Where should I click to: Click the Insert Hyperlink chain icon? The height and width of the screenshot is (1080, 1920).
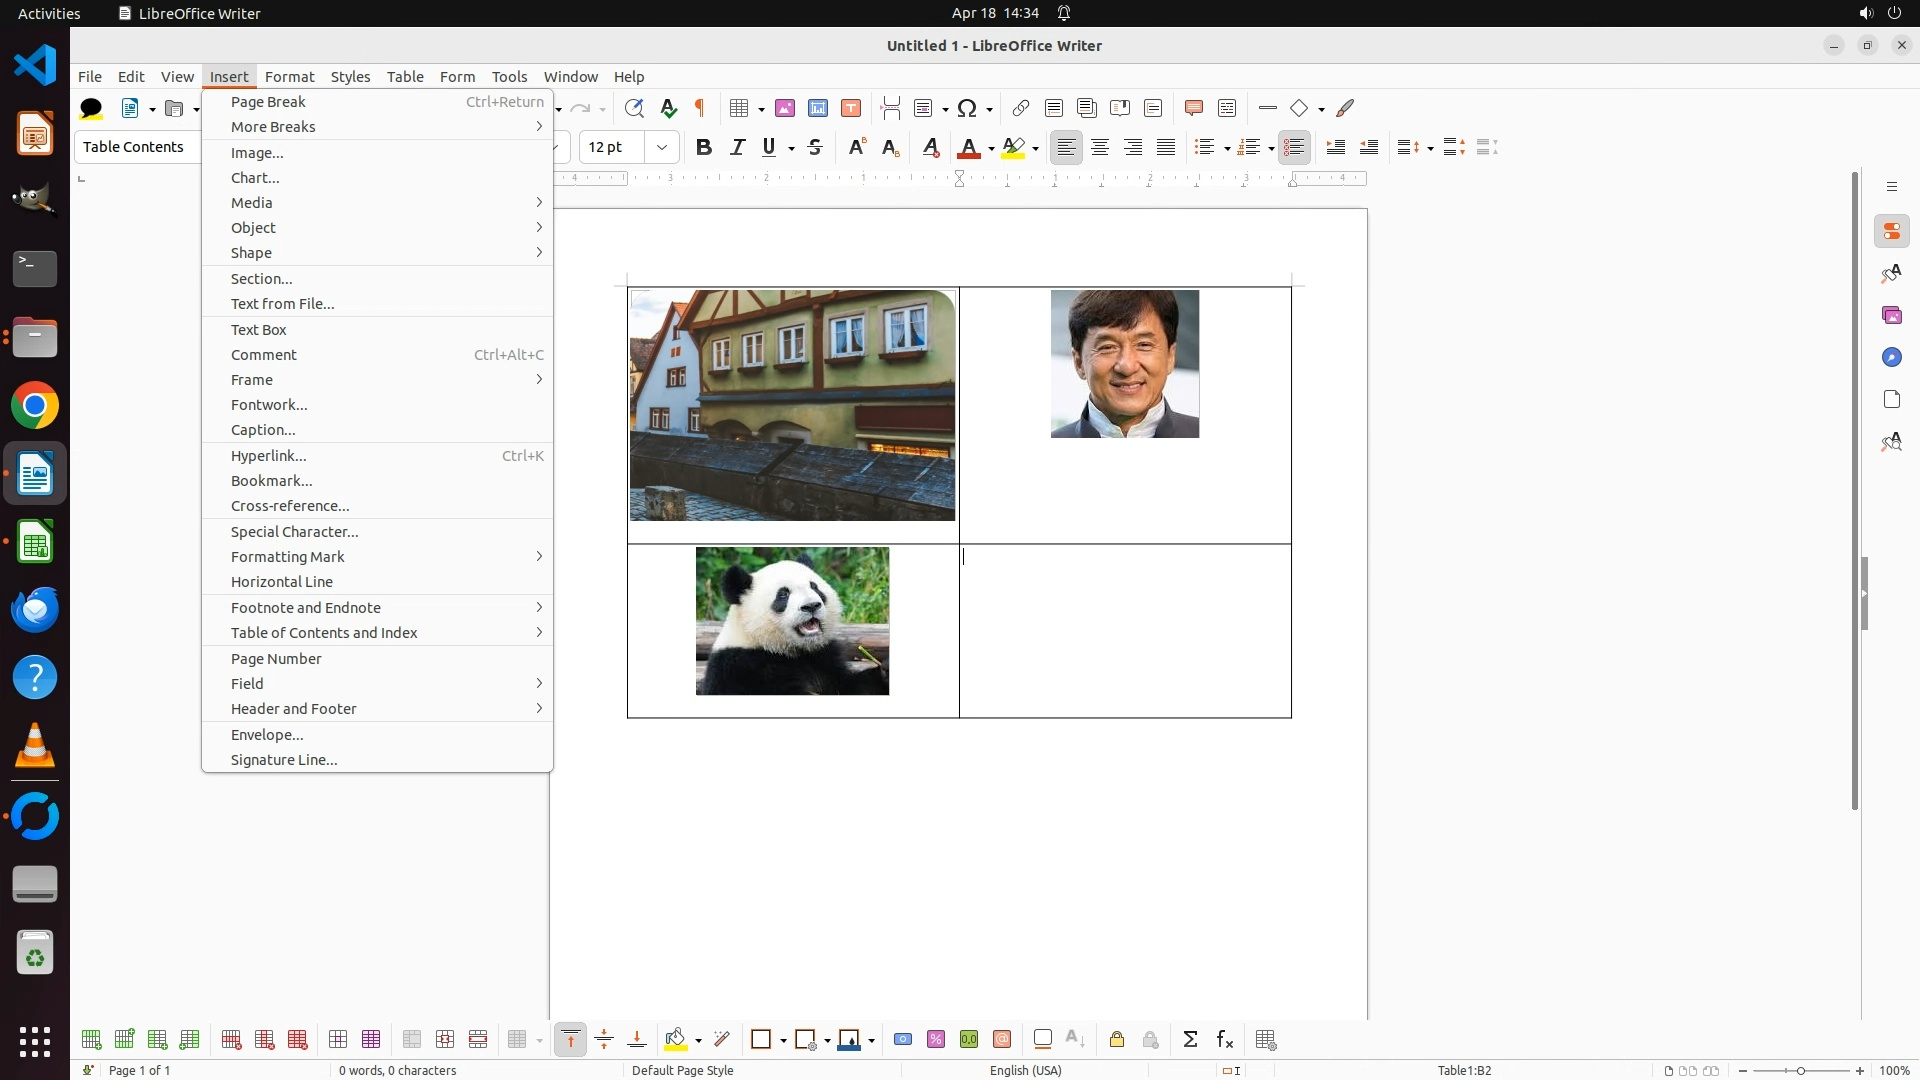(x=1020, y=108)
